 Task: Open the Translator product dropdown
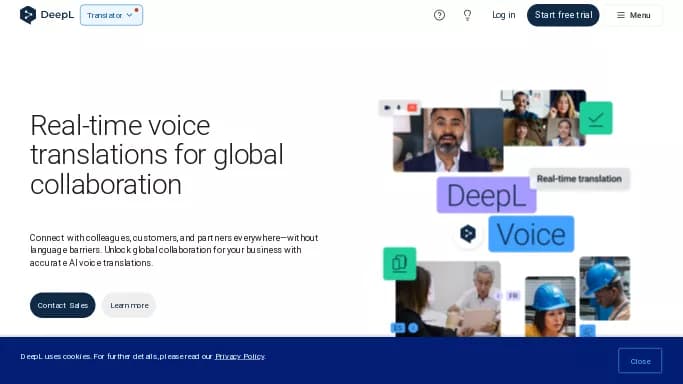click(112, 15)
